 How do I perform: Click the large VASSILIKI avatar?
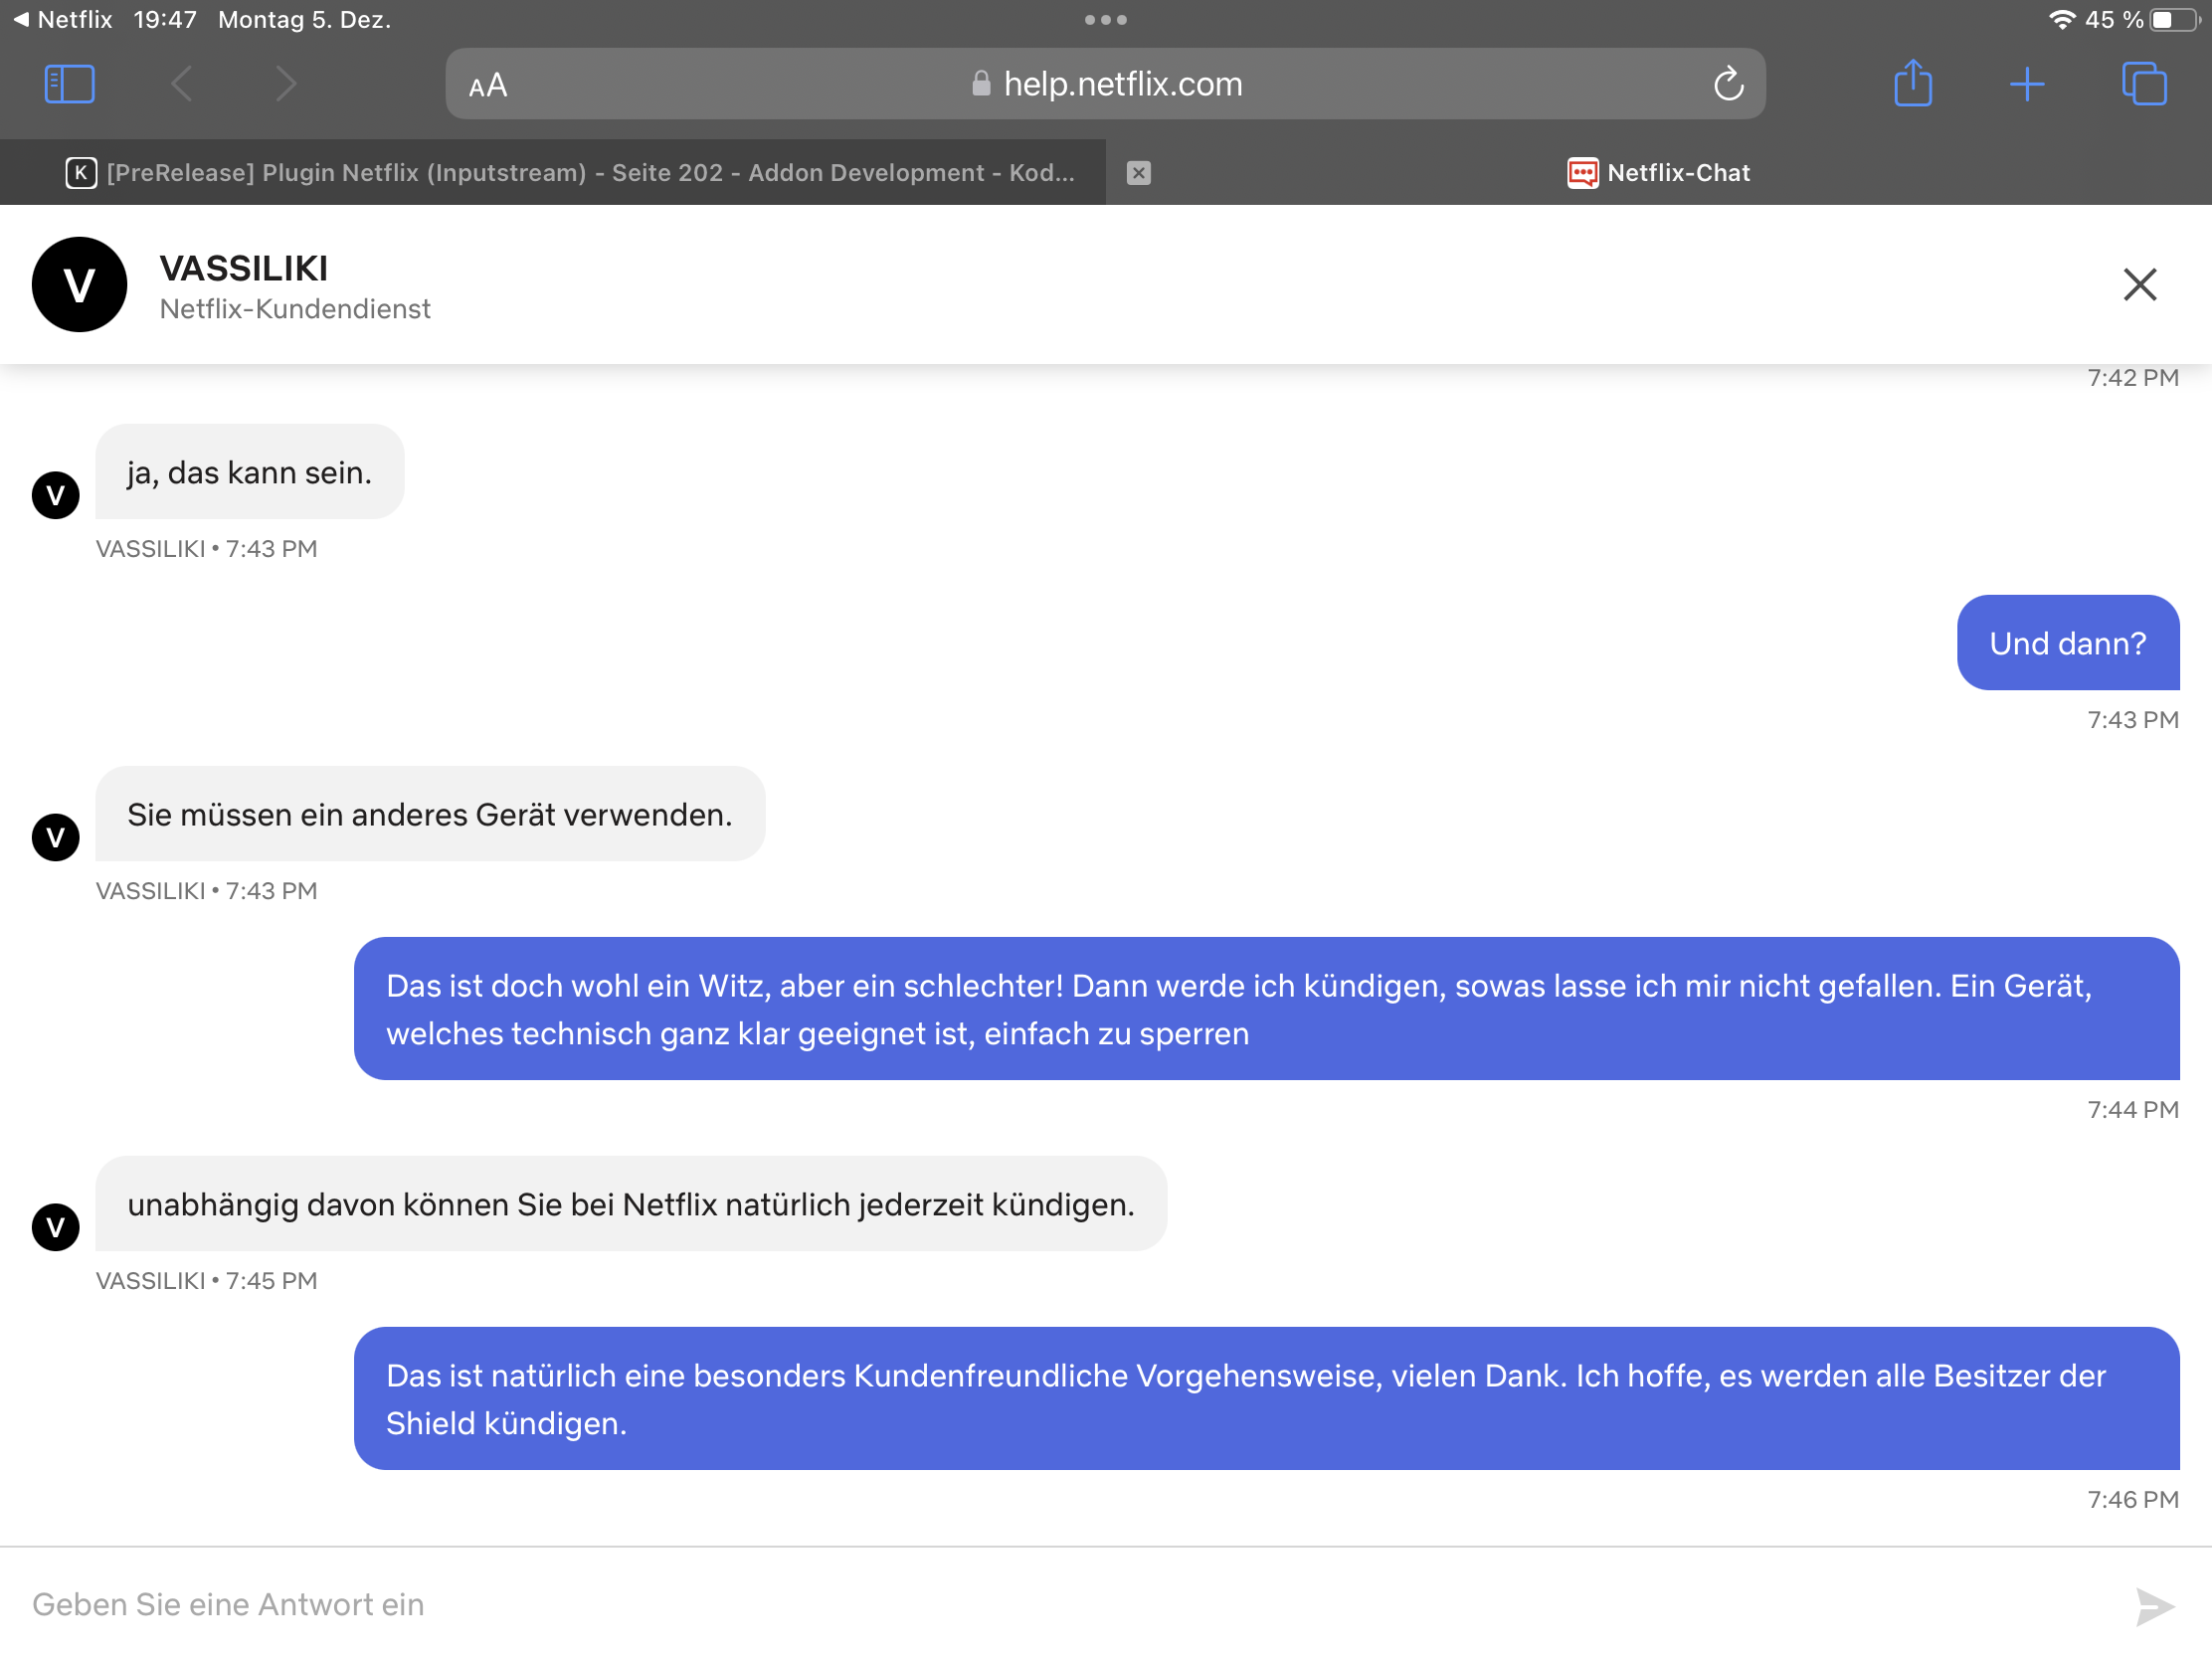[x=80, y=284]
